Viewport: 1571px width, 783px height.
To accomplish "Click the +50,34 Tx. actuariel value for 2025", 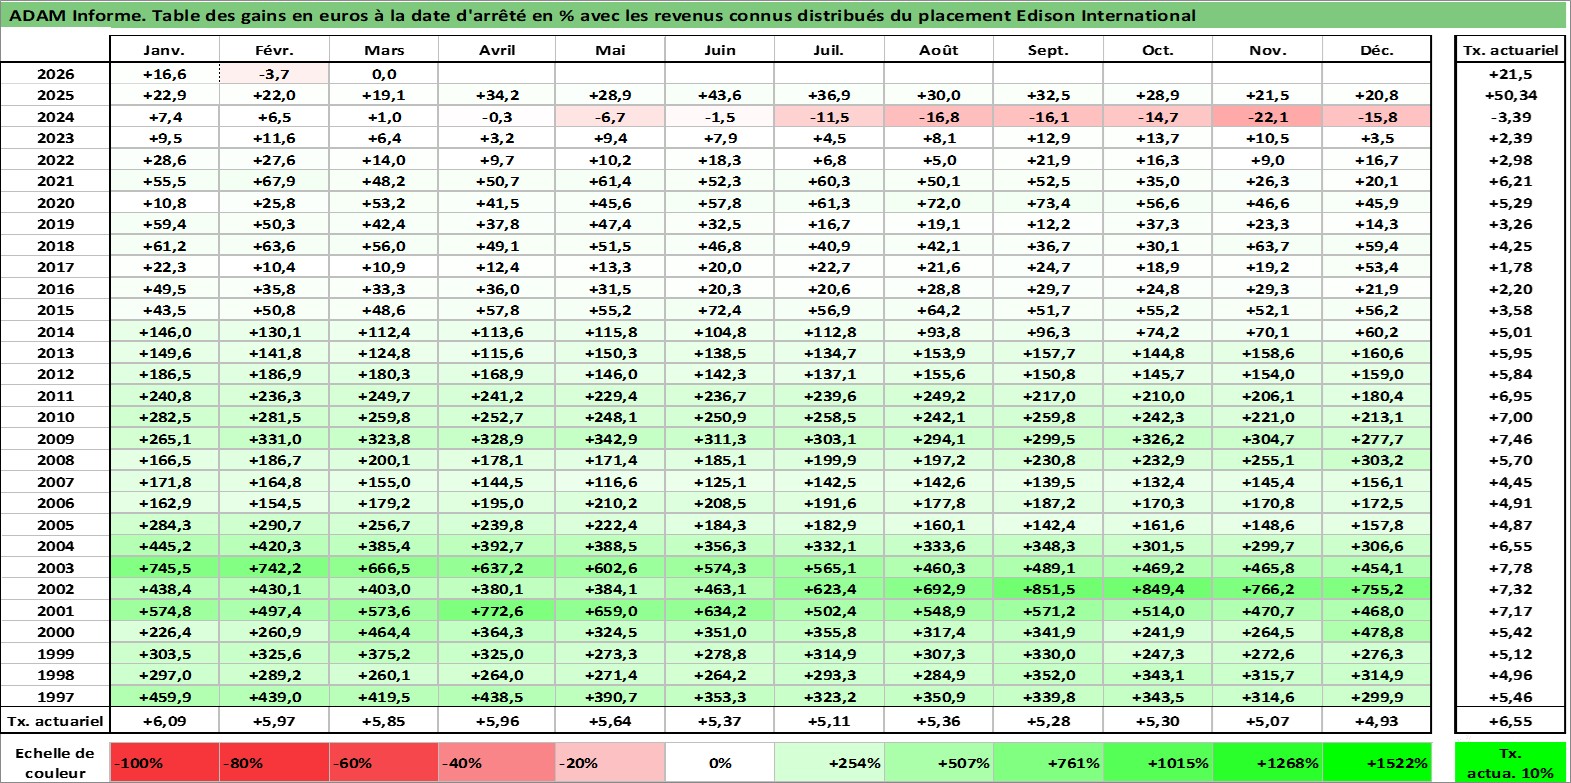I will click(x=1510, y=95).
